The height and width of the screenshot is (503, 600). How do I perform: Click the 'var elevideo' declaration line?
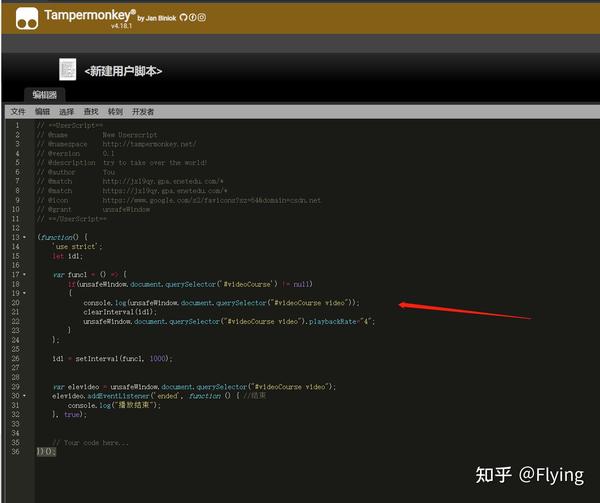(x=194, y=387)
